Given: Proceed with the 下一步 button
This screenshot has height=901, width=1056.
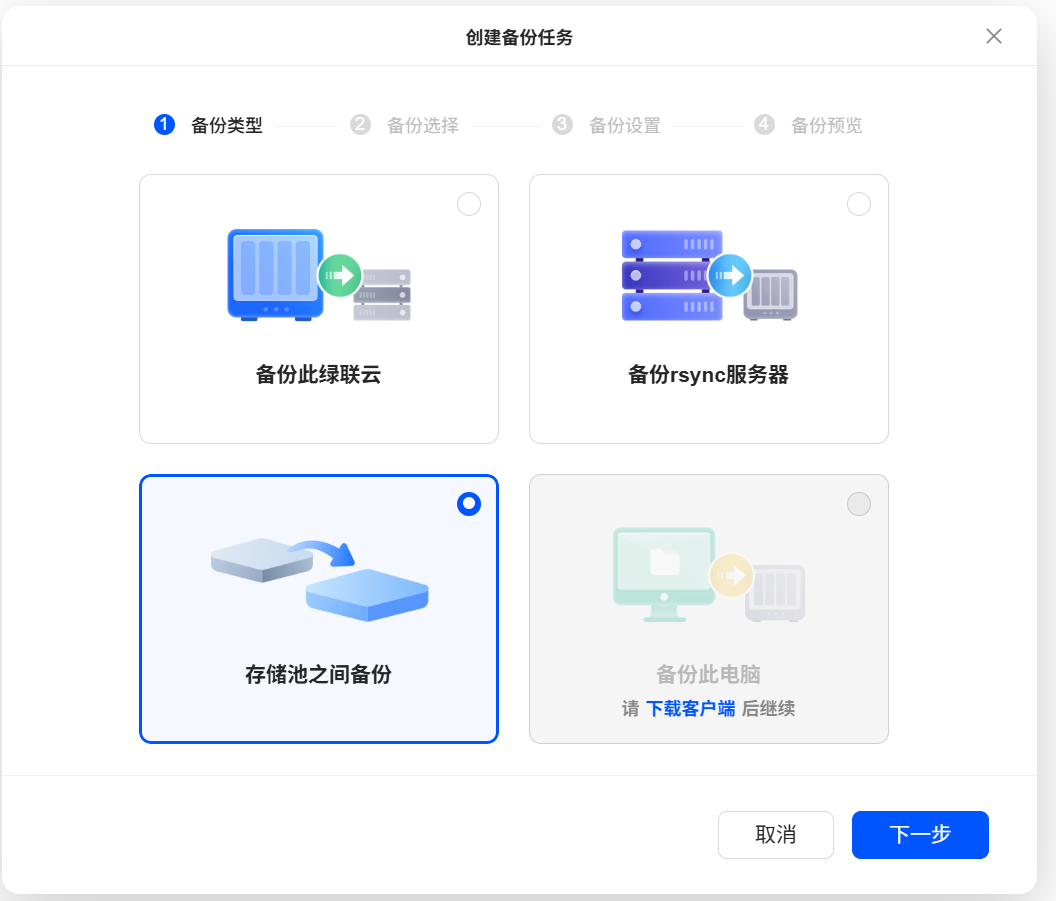Looking at the screenshot, I should pyautogui.click(x=920, y=835).
